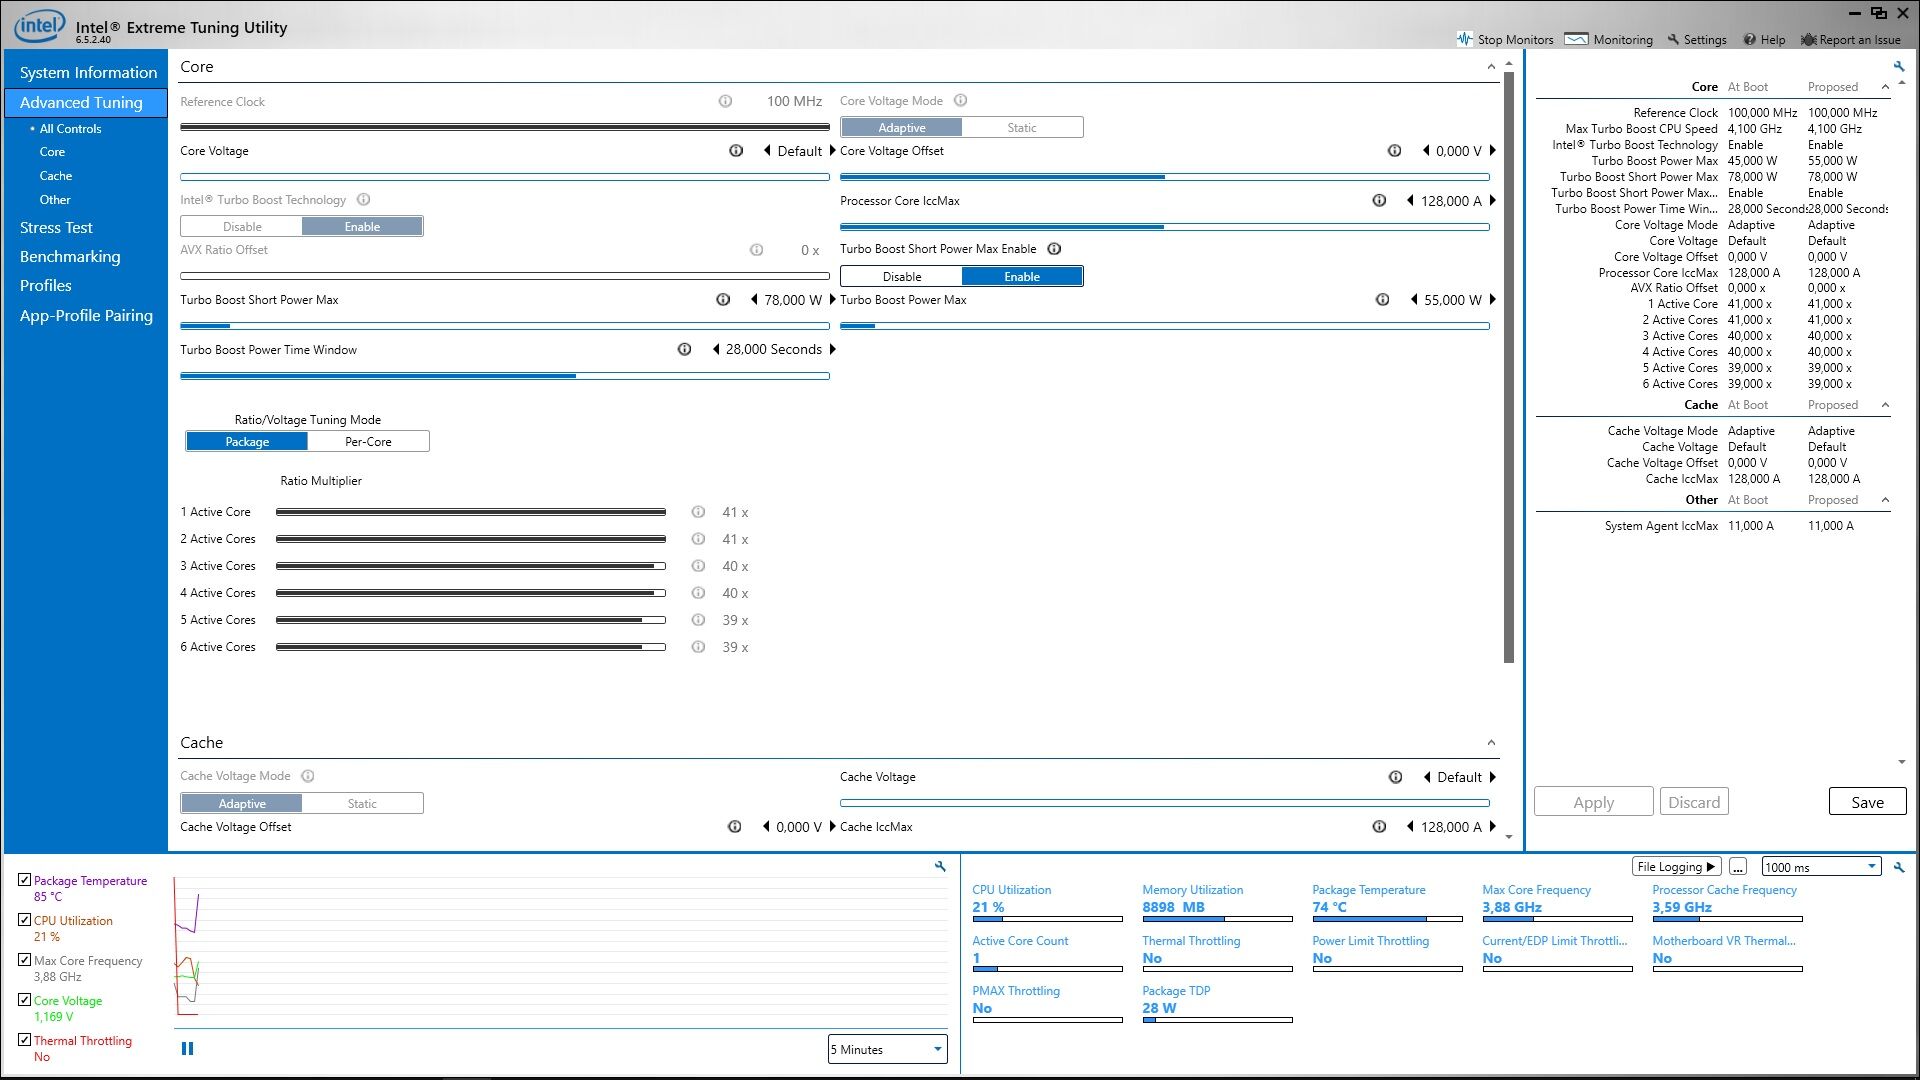
Task: Toggle the Core Voltage graph checkbox
Action: point(25,999)
